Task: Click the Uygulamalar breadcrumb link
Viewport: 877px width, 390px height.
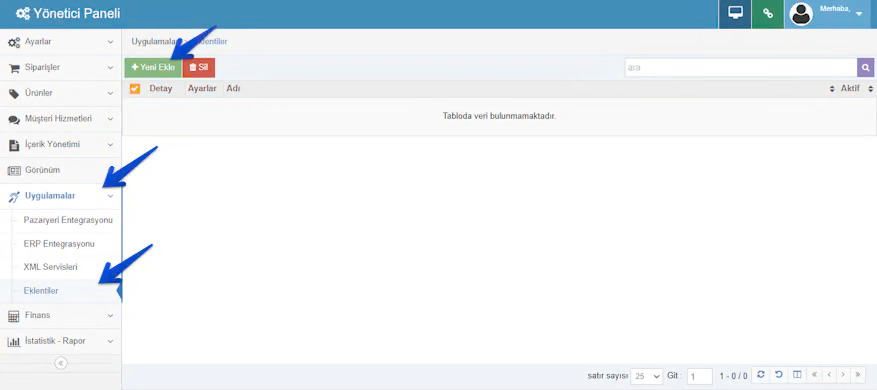Action: click(154, 41)
